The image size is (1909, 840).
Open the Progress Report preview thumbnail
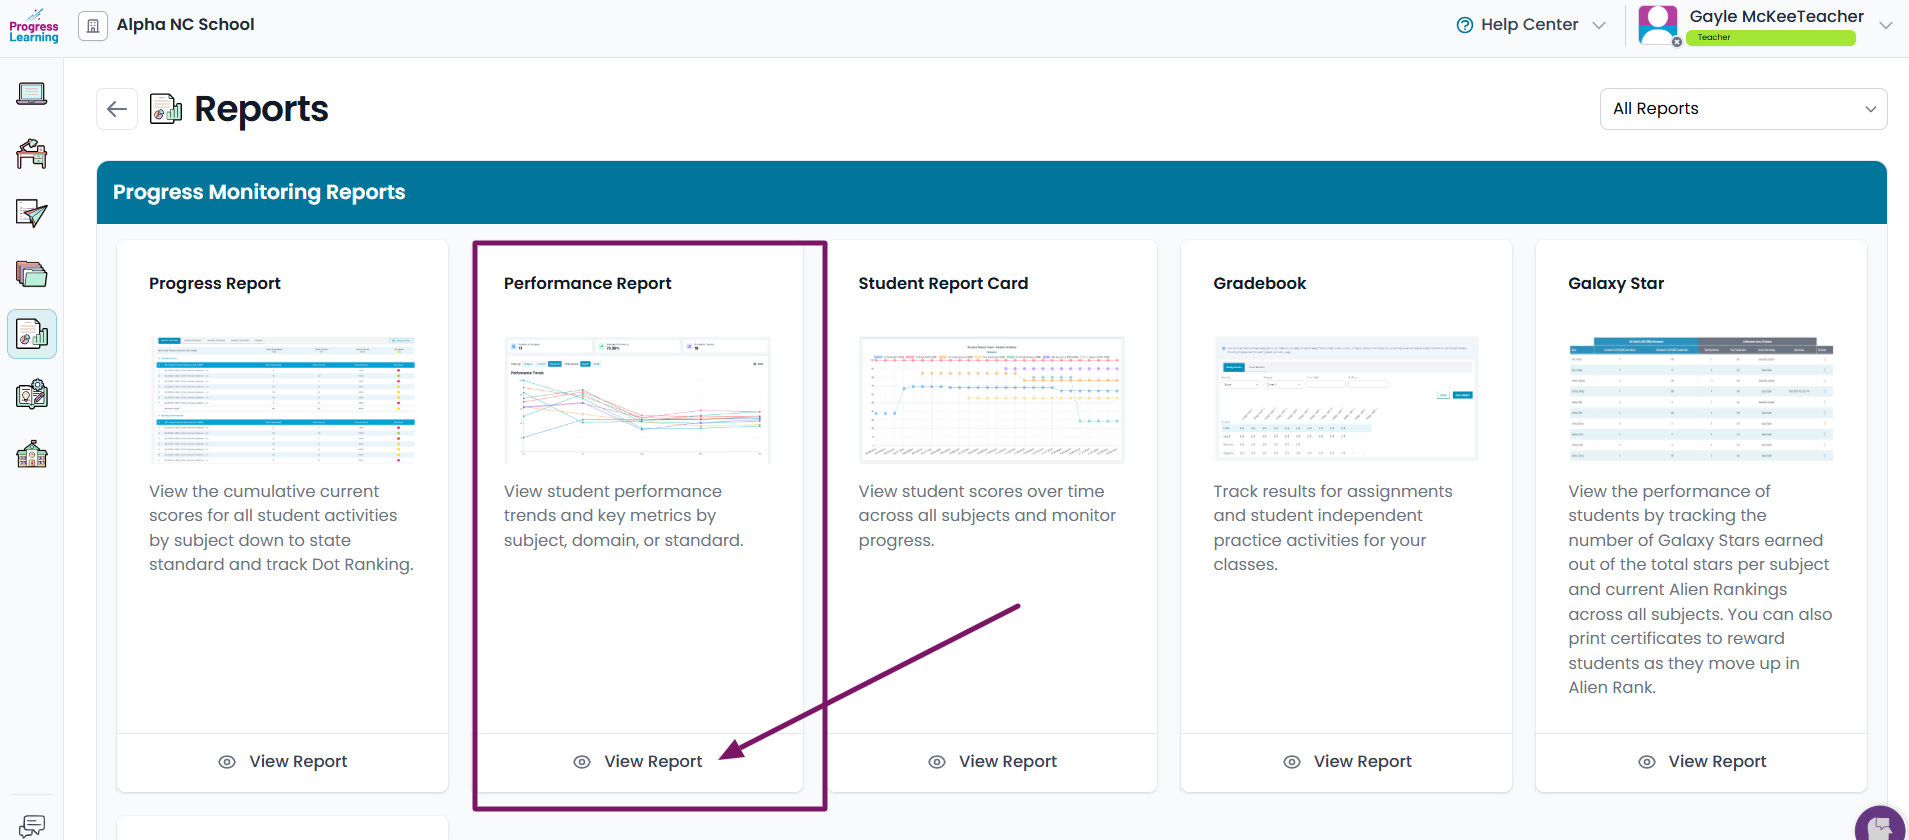pos(283,400)
